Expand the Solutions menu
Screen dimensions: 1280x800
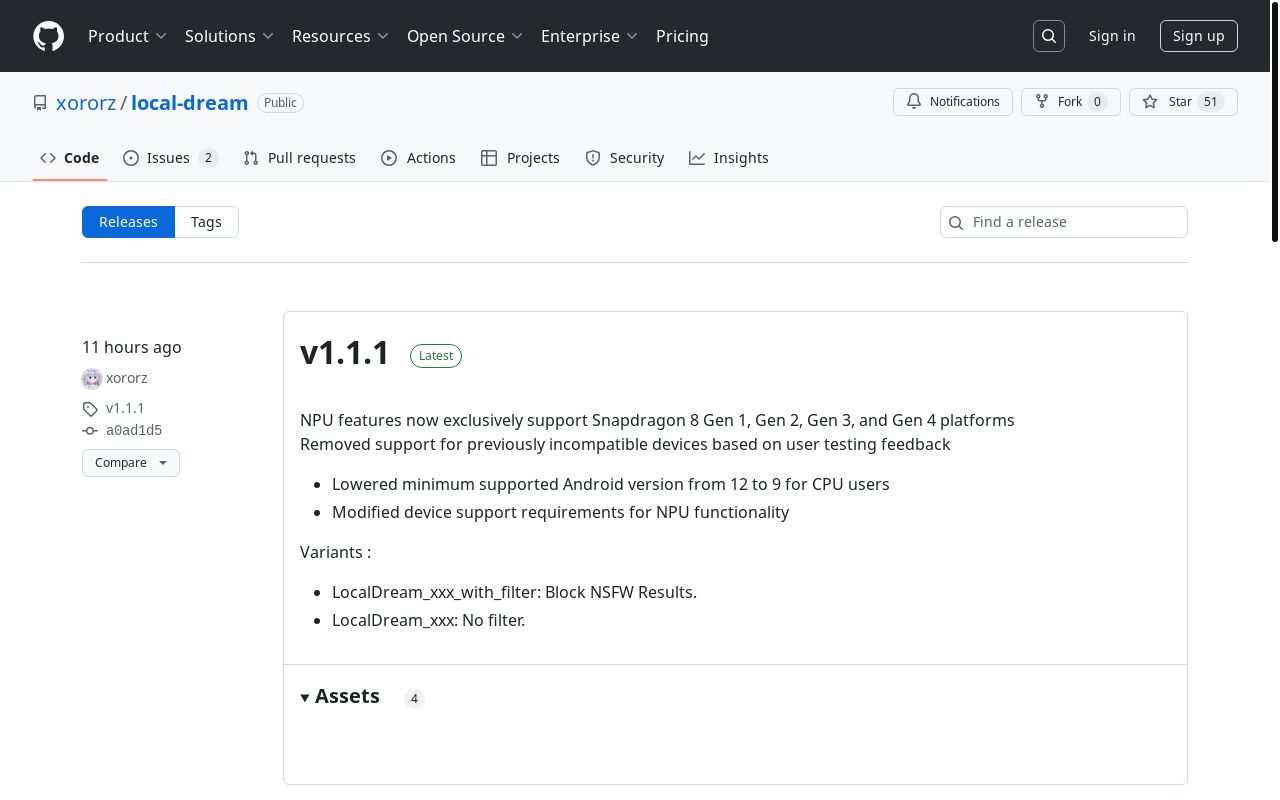click(x=229, y=36)
